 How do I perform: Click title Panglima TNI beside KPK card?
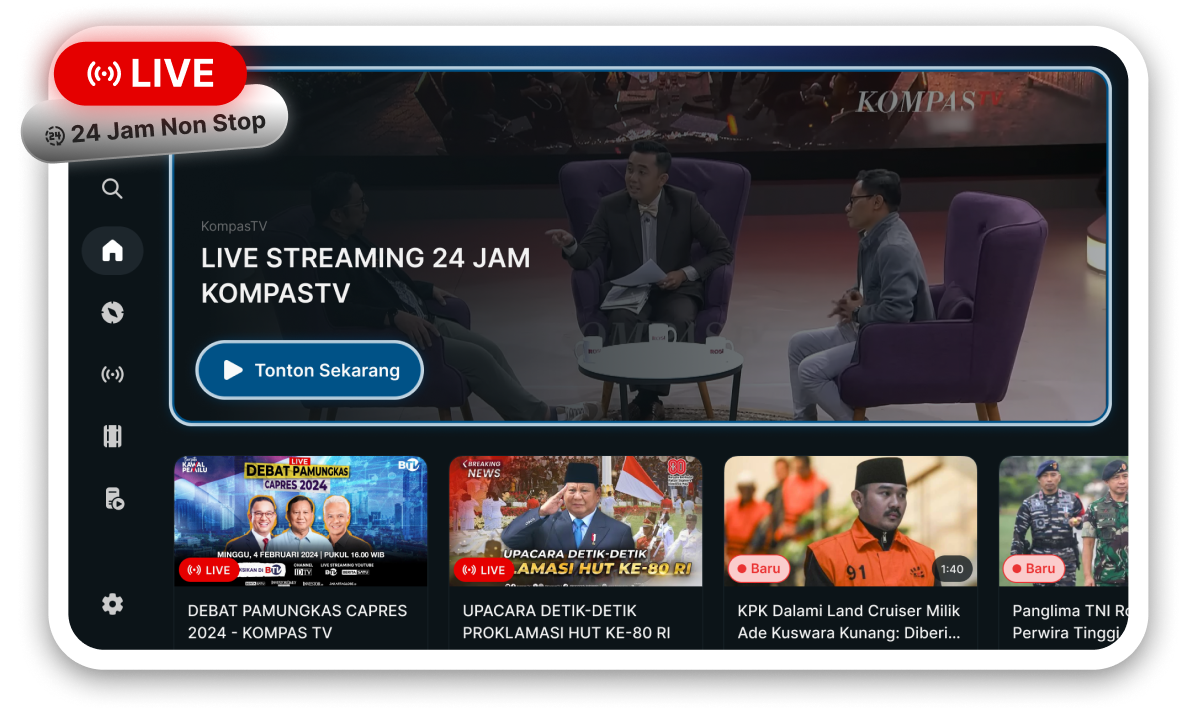coord(1070,621)
